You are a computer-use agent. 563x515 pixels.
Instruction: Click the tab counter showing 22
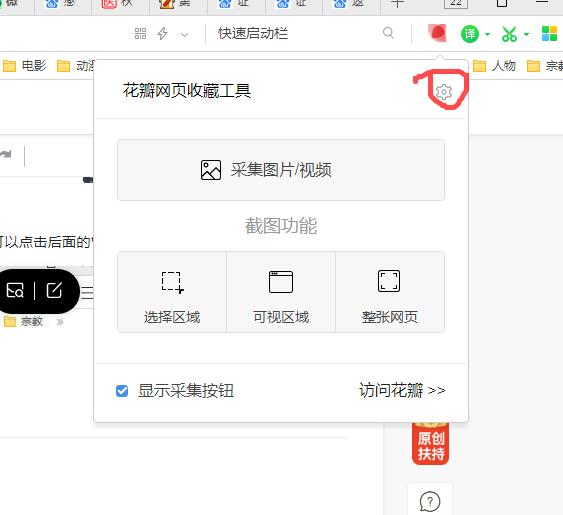(456, 3)
